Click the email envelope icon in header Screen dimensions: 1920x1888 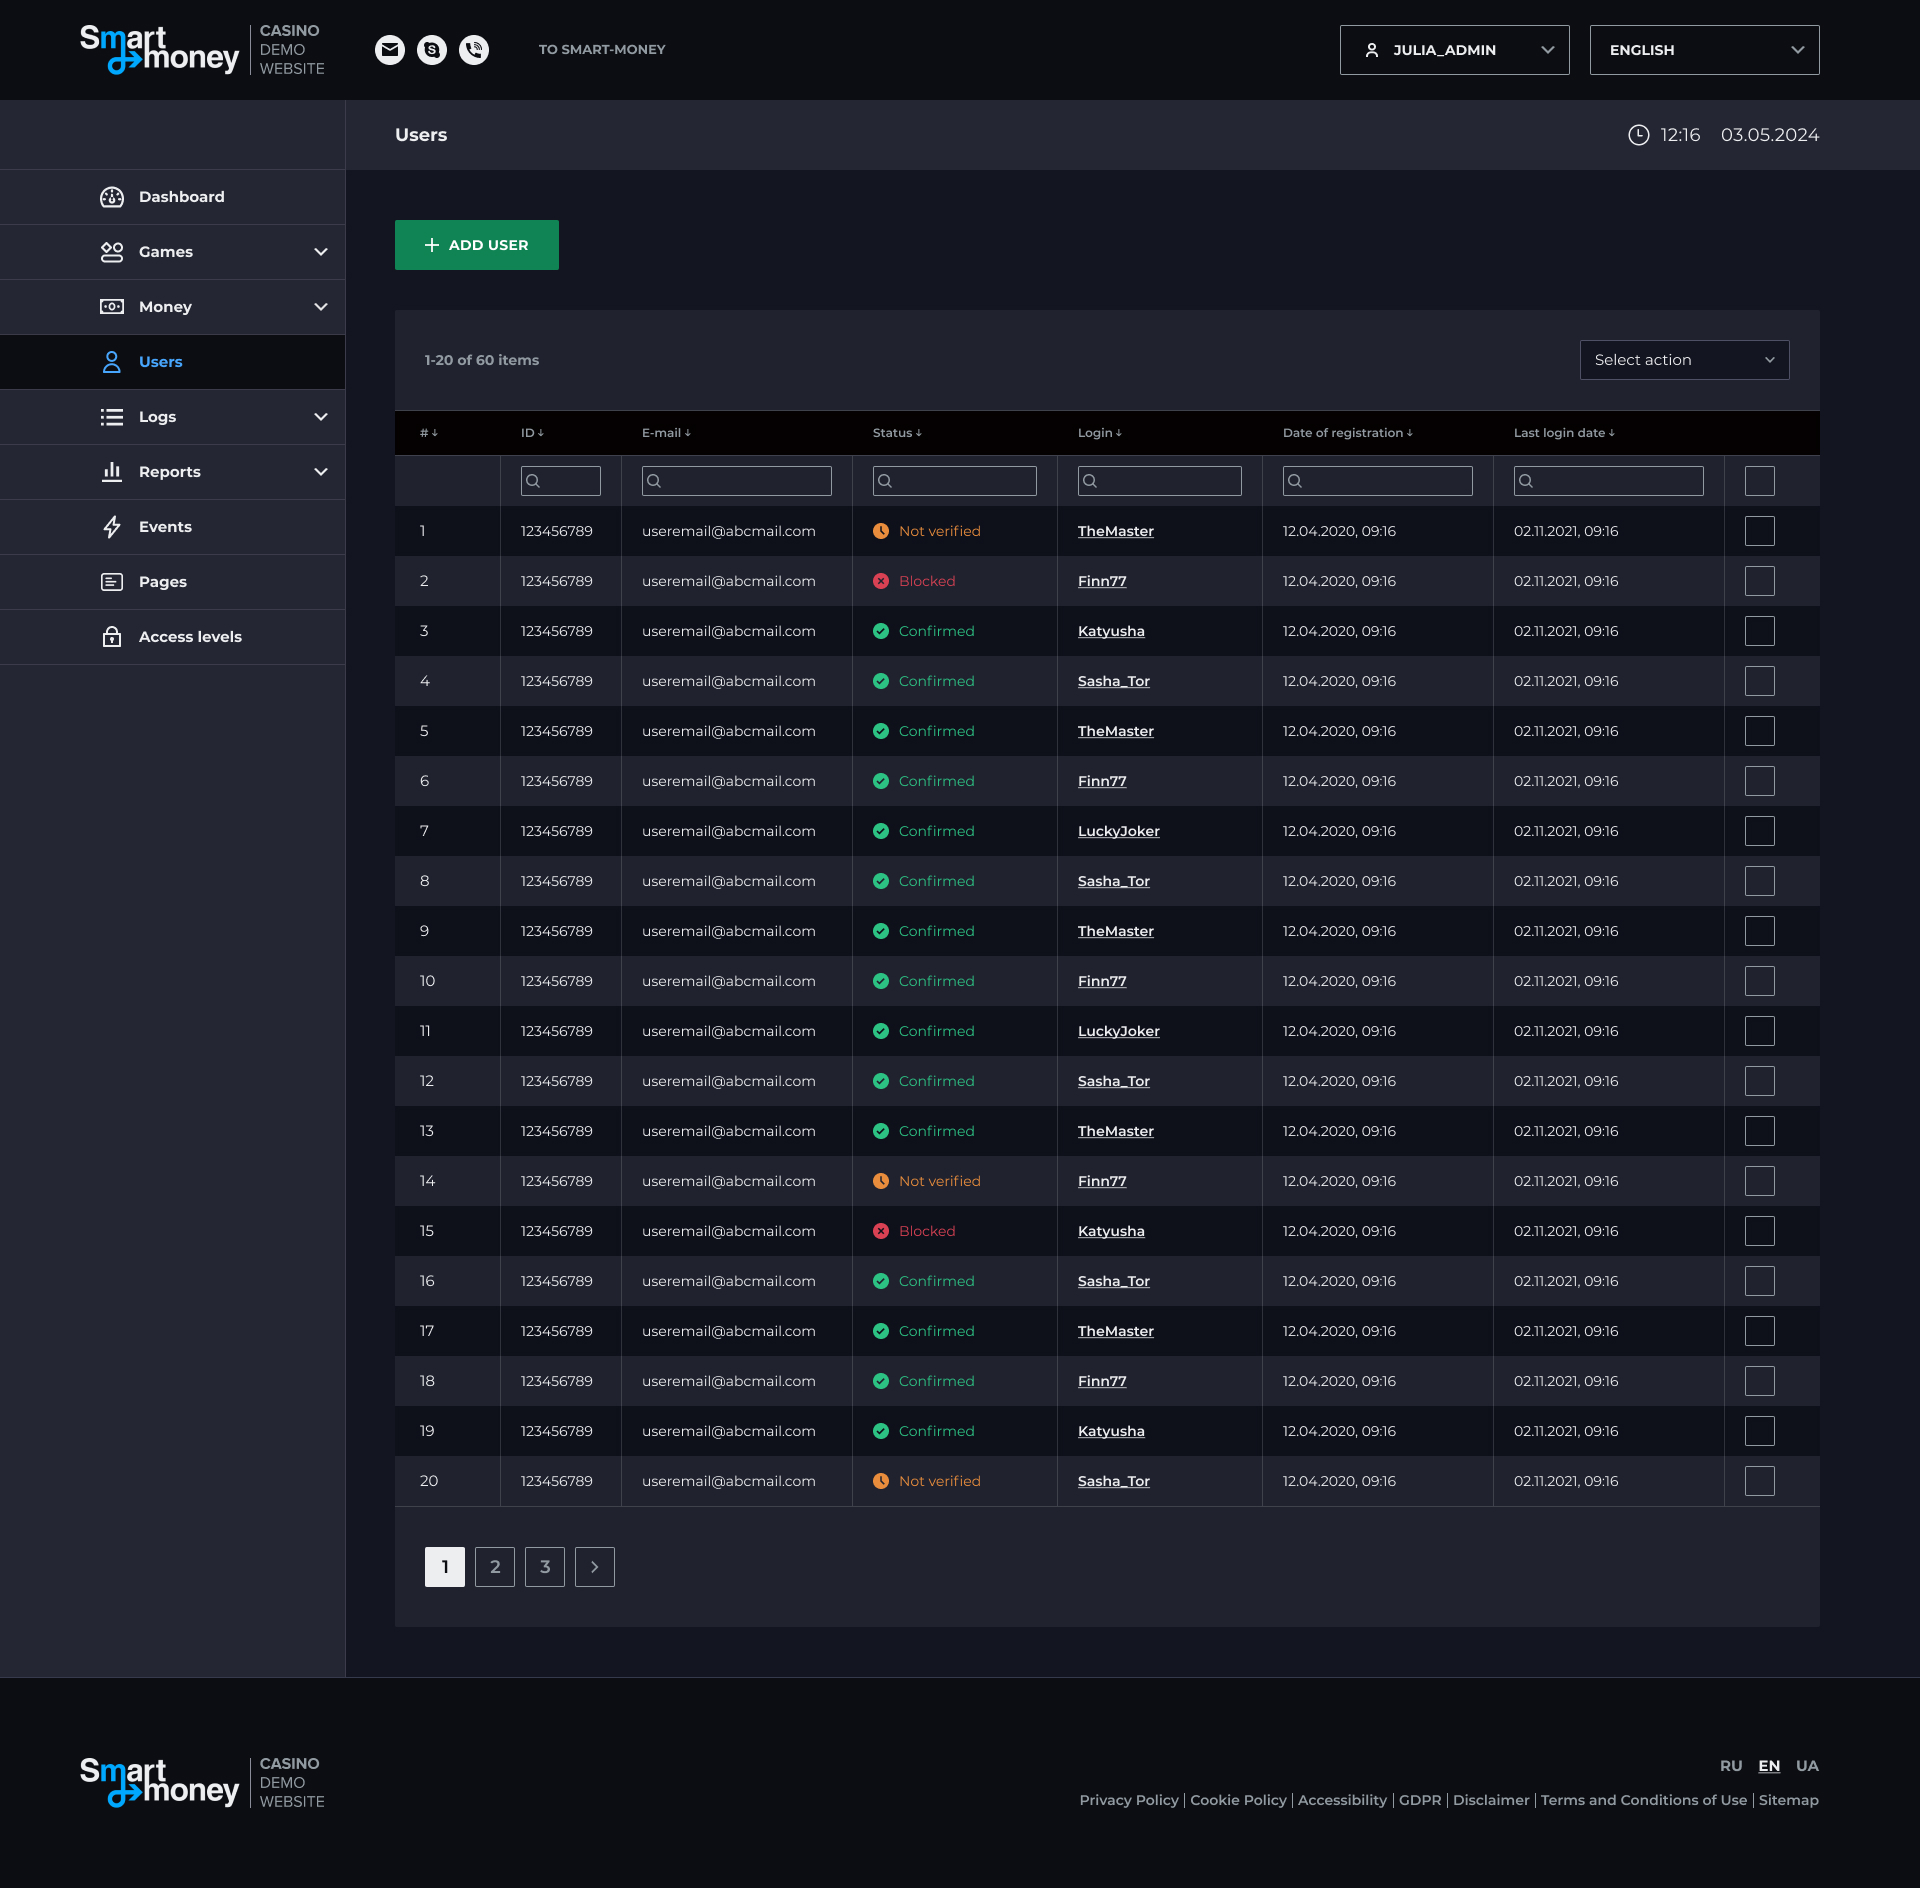390,50
